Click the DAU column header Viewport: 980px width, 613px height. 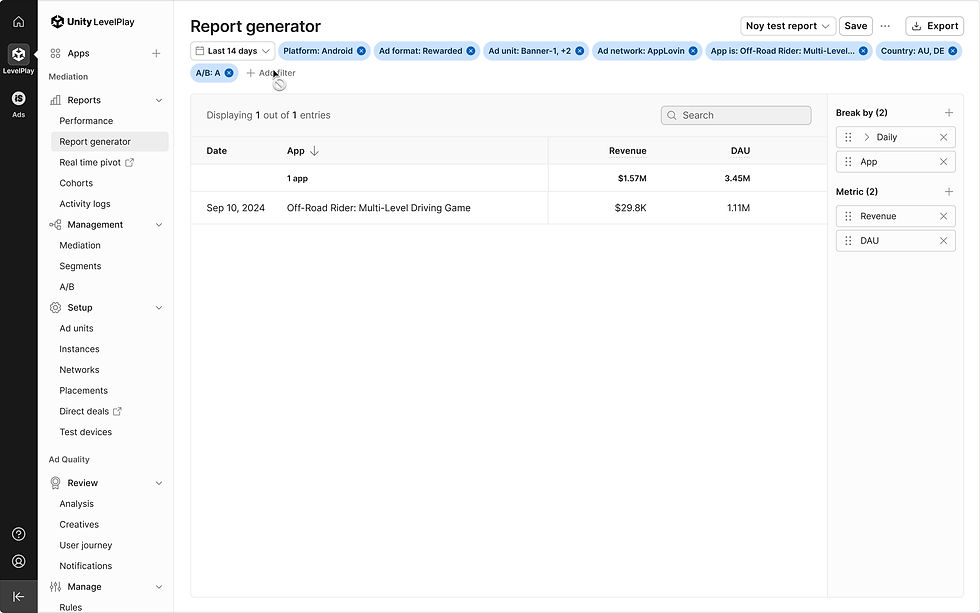pyautogui.click(x=741, y=151)
